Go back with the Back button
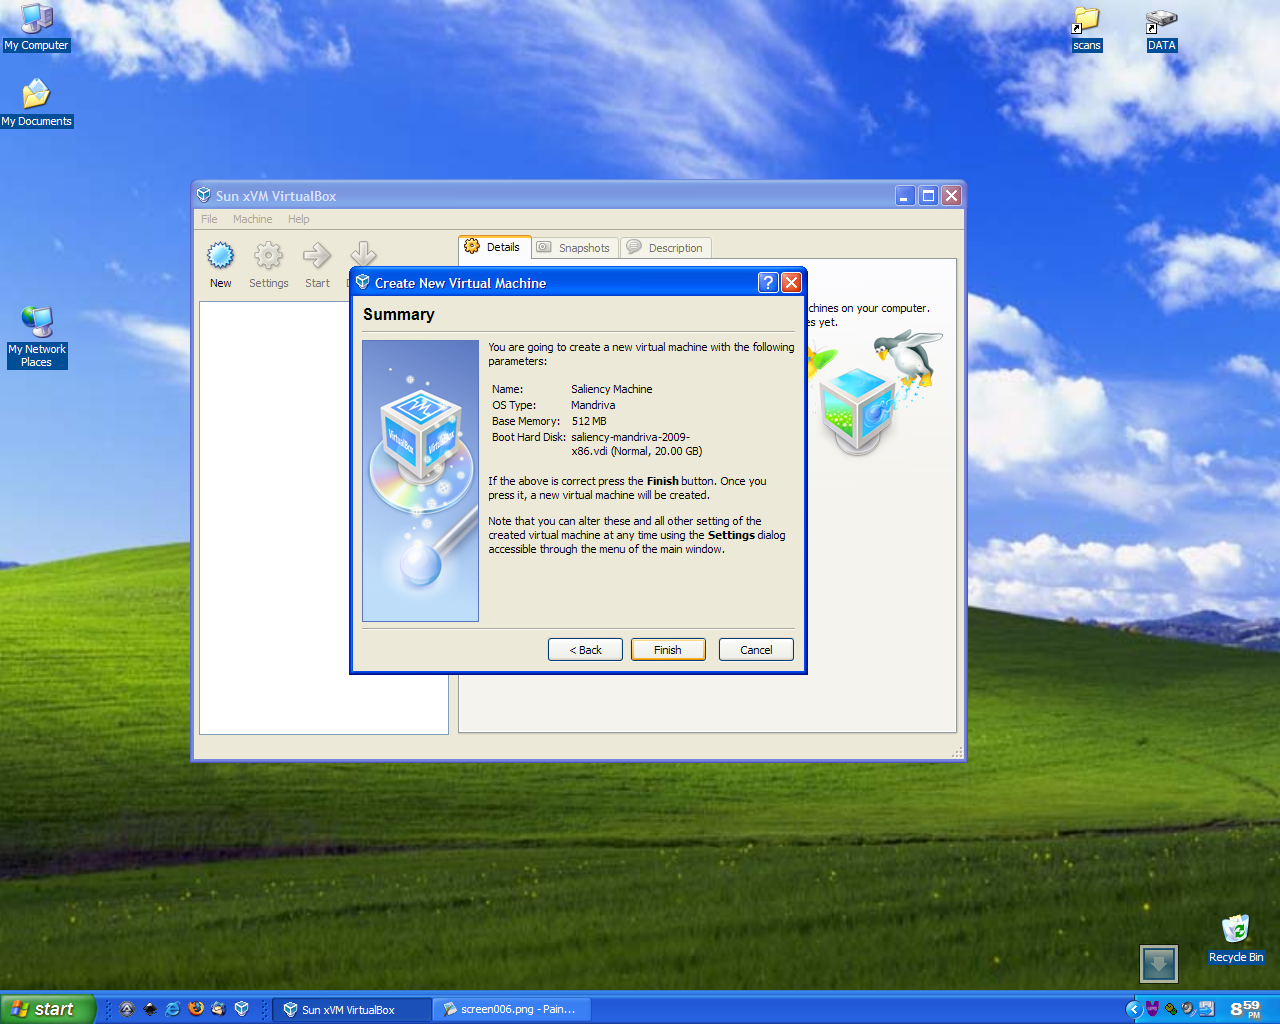This screenshot has height=1024, width=1280. (585, 650)
